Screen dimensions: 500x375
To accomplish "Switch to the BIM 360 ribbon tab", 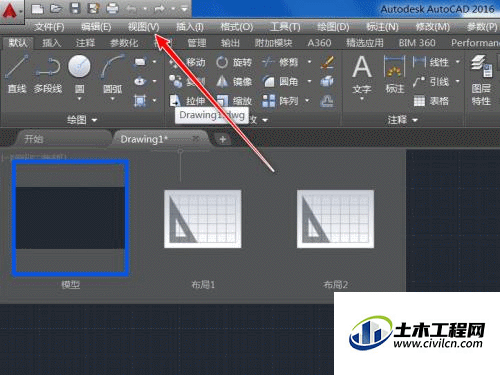I will coord(417,43).
